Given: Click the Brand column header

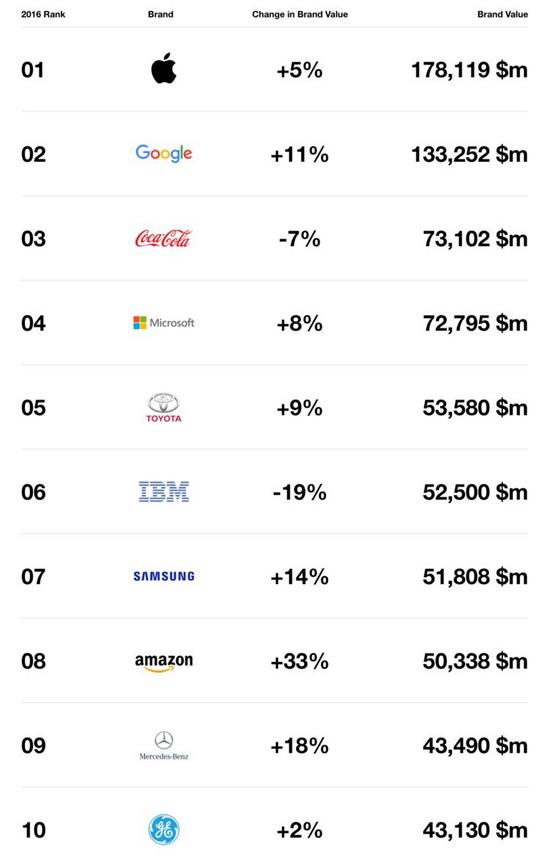Looking at the screenshot, I should click(x=160, y=14).
